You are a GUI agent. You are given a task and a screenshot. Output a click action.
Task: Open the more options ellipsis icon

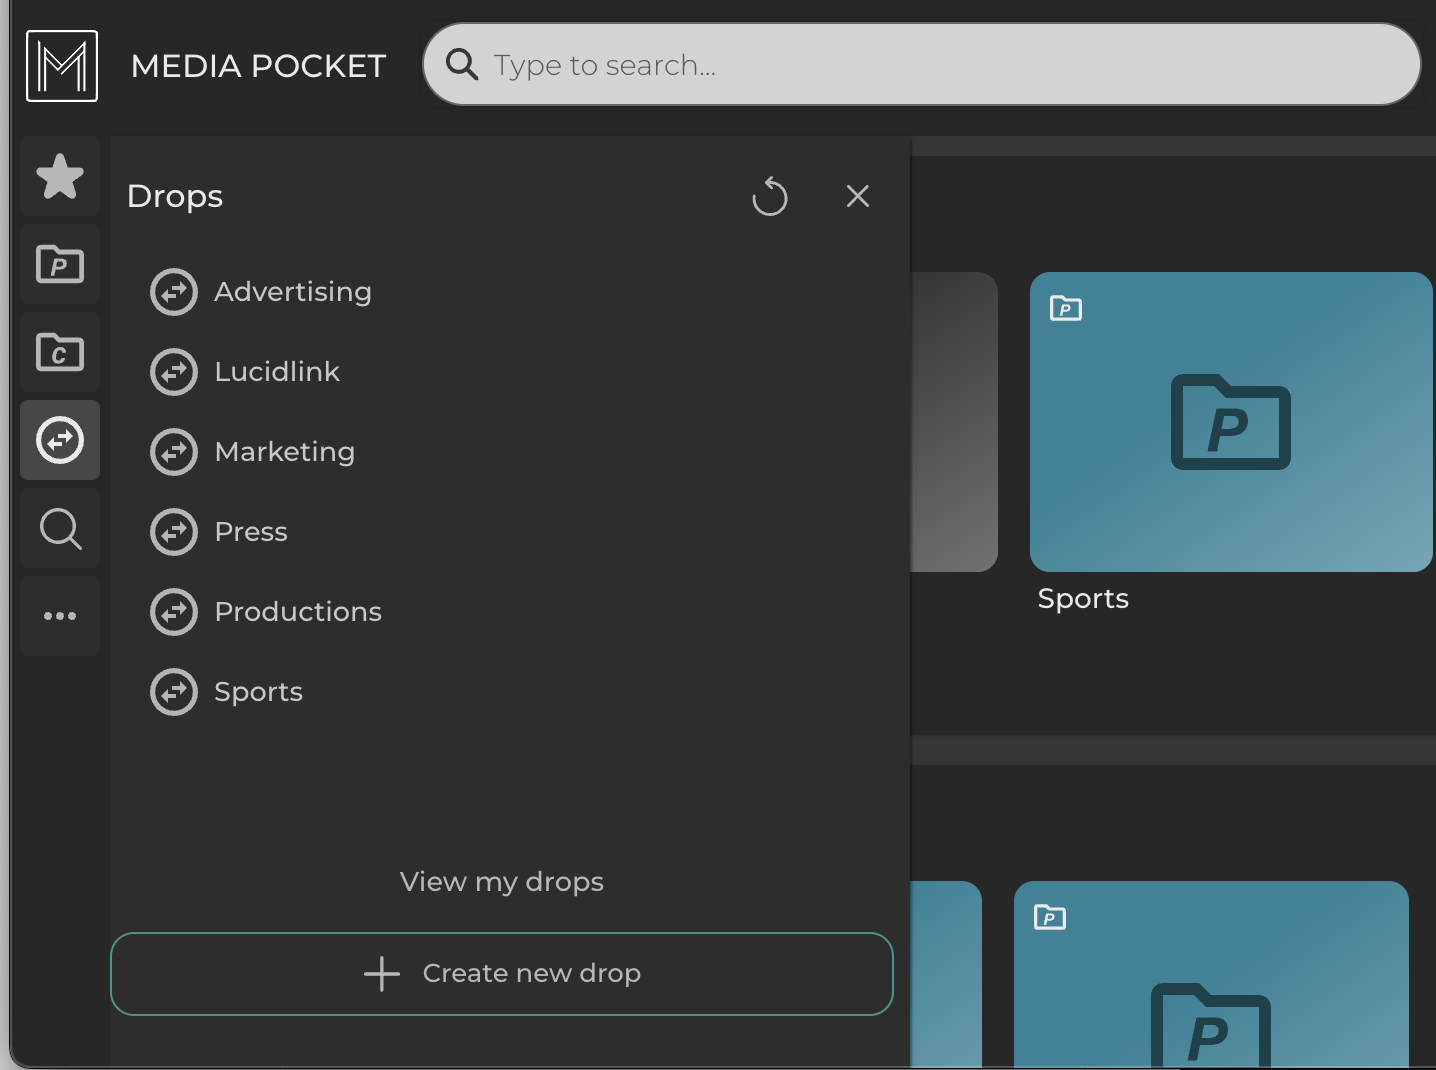click(x=60, y=616)
